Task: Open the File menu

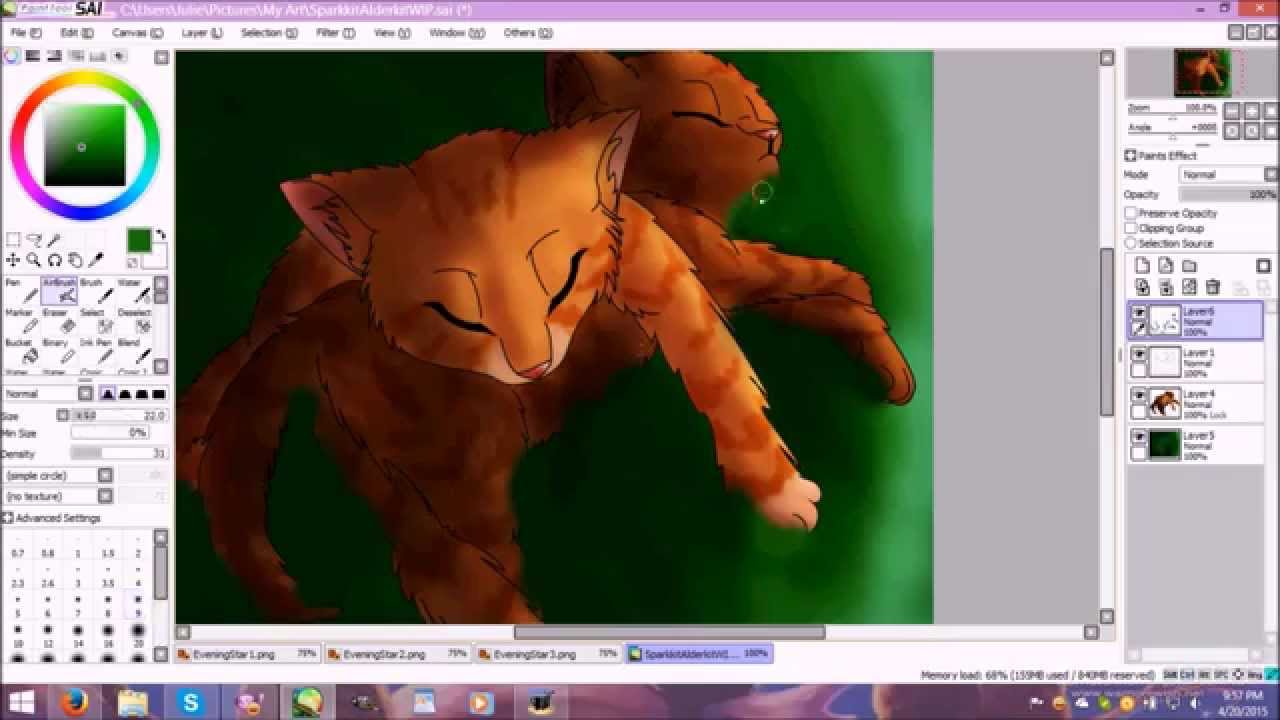Action: 25,33
